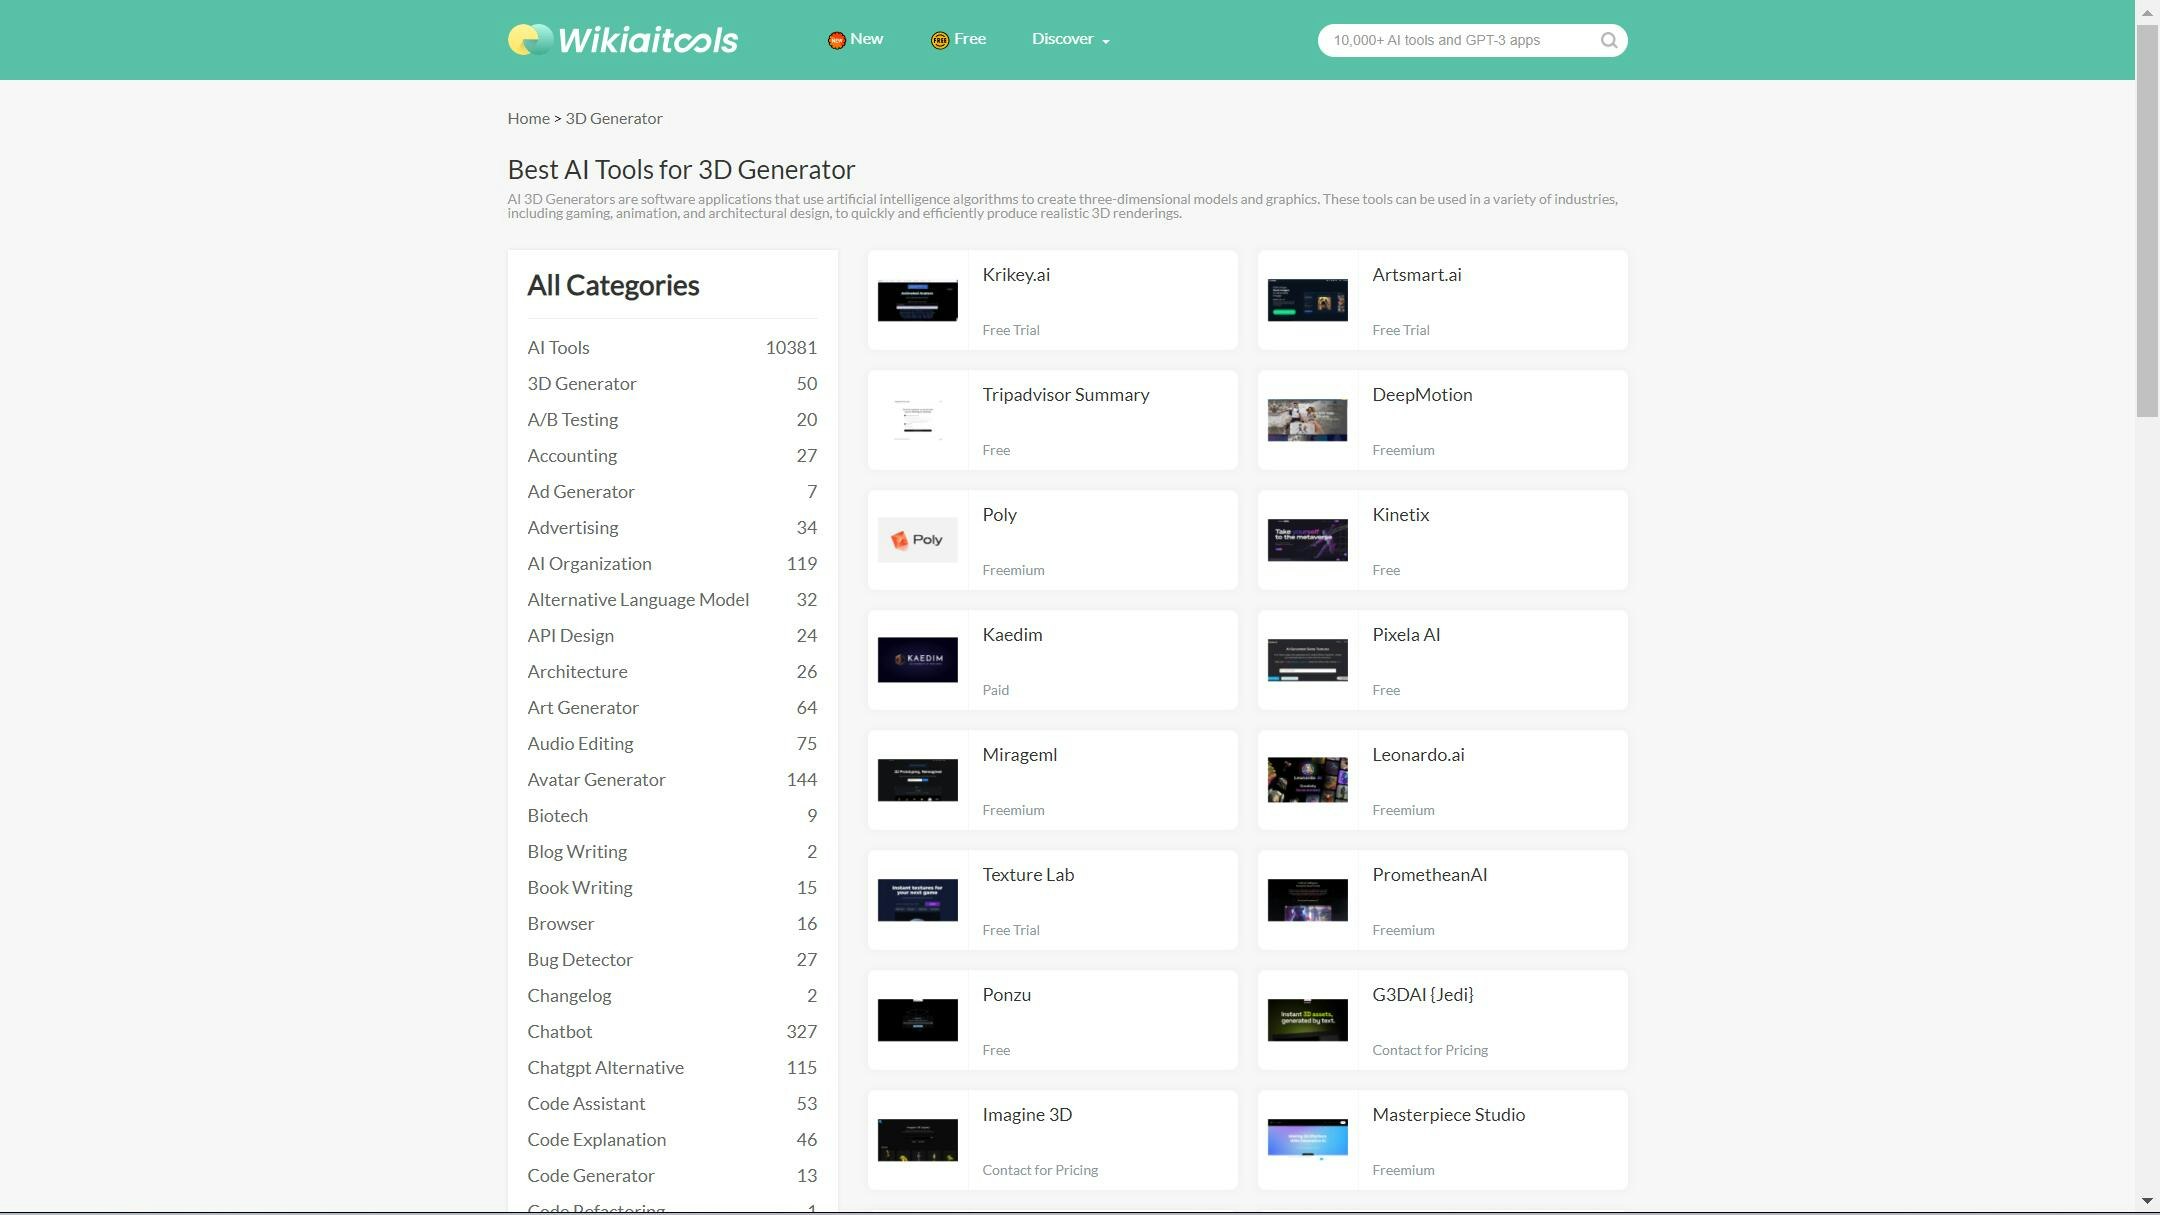Open the Krikey.ai tool title
This screenshot has height=1215, width=2160.
tap(1016, 275)
